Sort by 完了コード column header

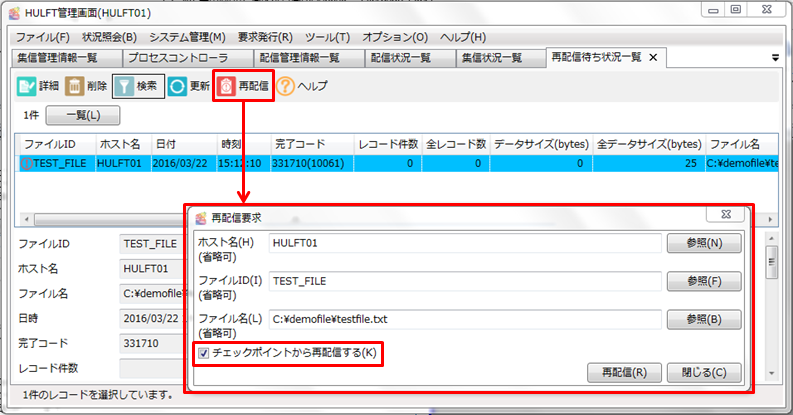coord(312,145)
